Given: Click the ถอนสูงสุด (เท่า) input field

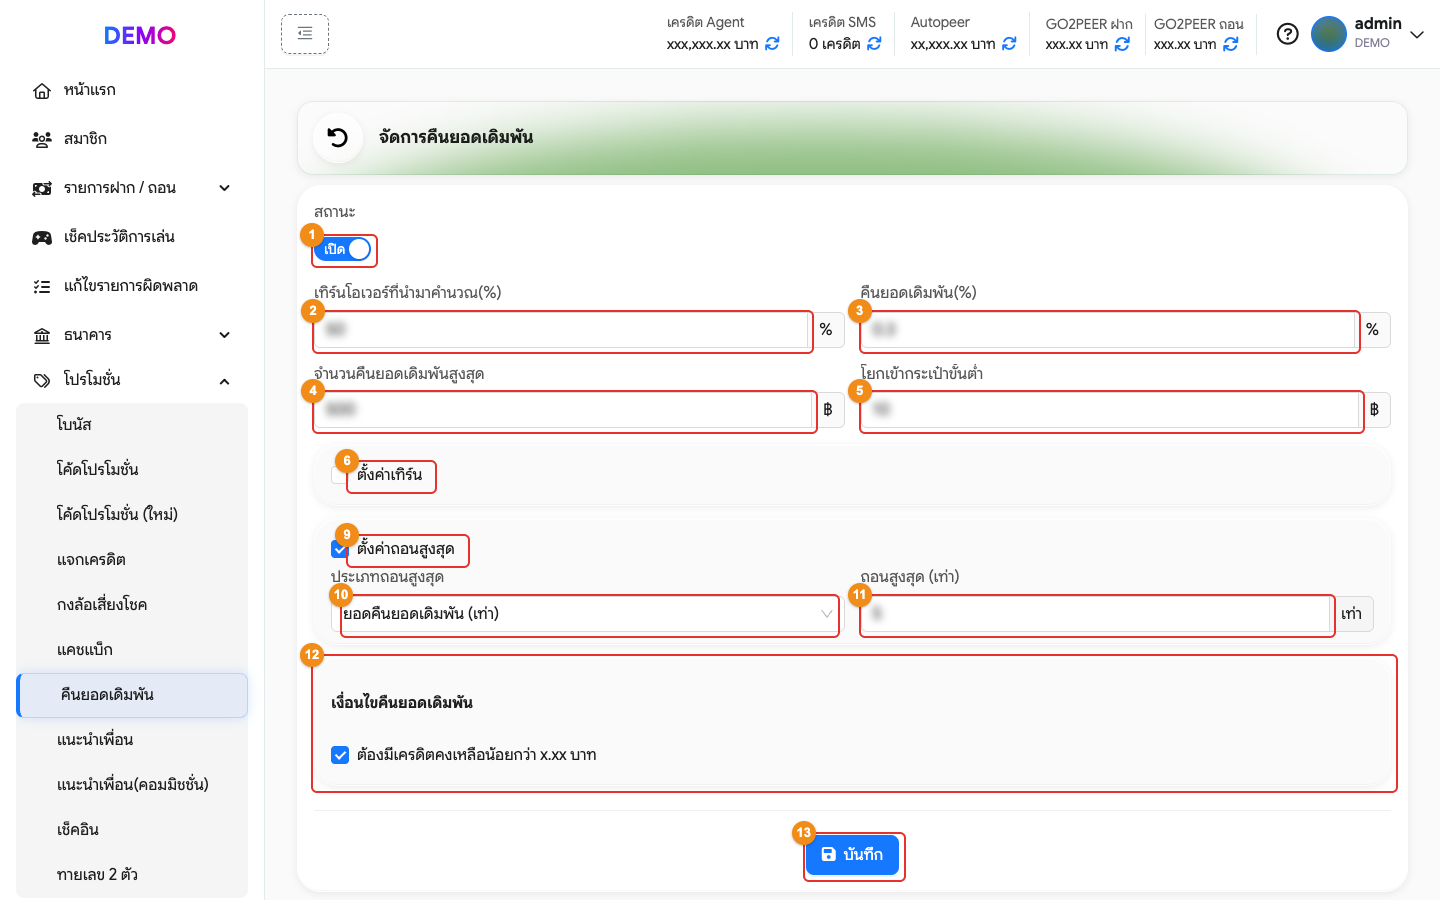Looking at the screenshot, I should coord(1095,614).
